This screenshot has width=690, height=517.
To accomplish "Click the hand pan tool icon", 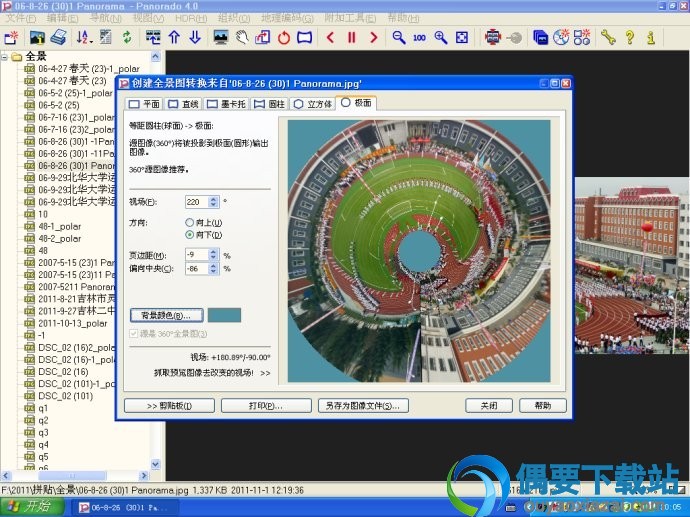I will click(242, 37).
